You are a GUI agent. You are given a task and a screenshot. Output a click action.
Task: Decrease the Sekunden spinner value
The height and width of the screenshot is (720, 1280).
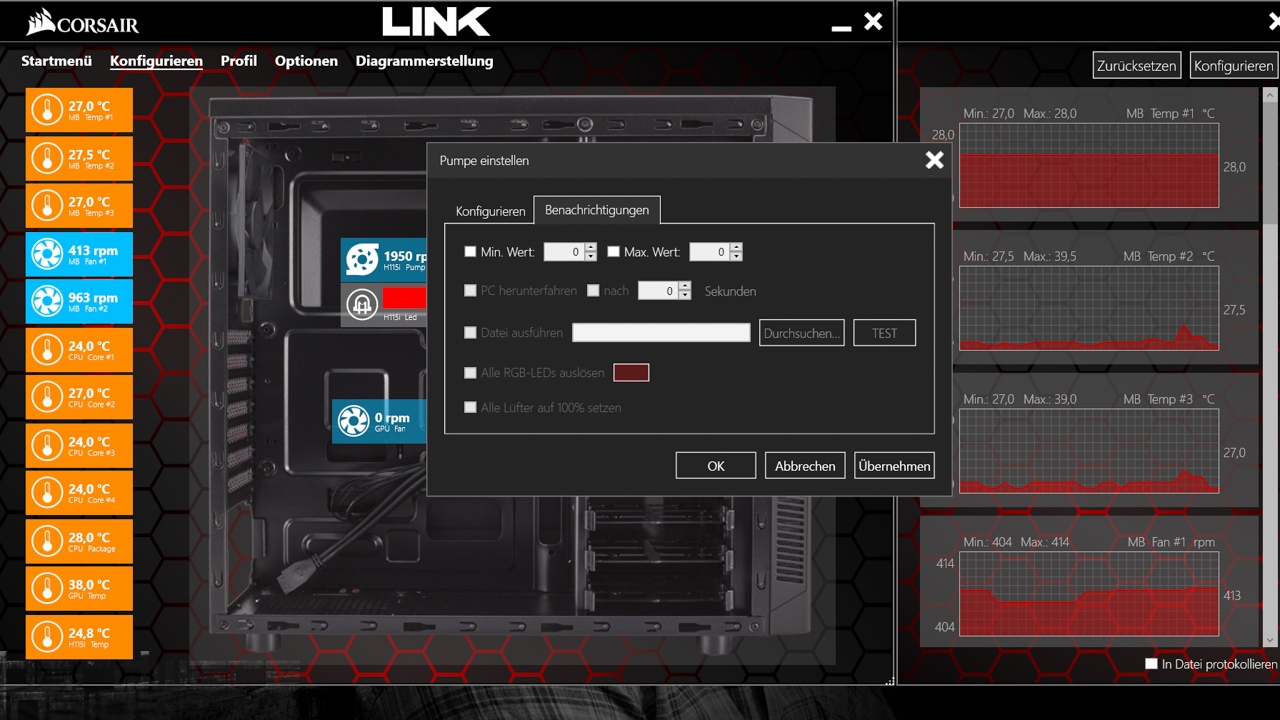tap(685, 295)
